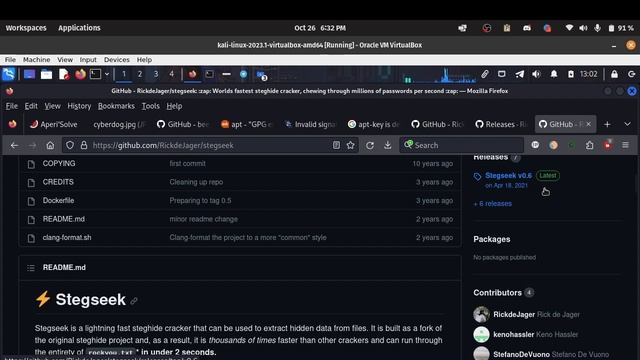This screenshot has width=640, height=360.
Task: Go back to the previous page
Action: click(14, 145)
